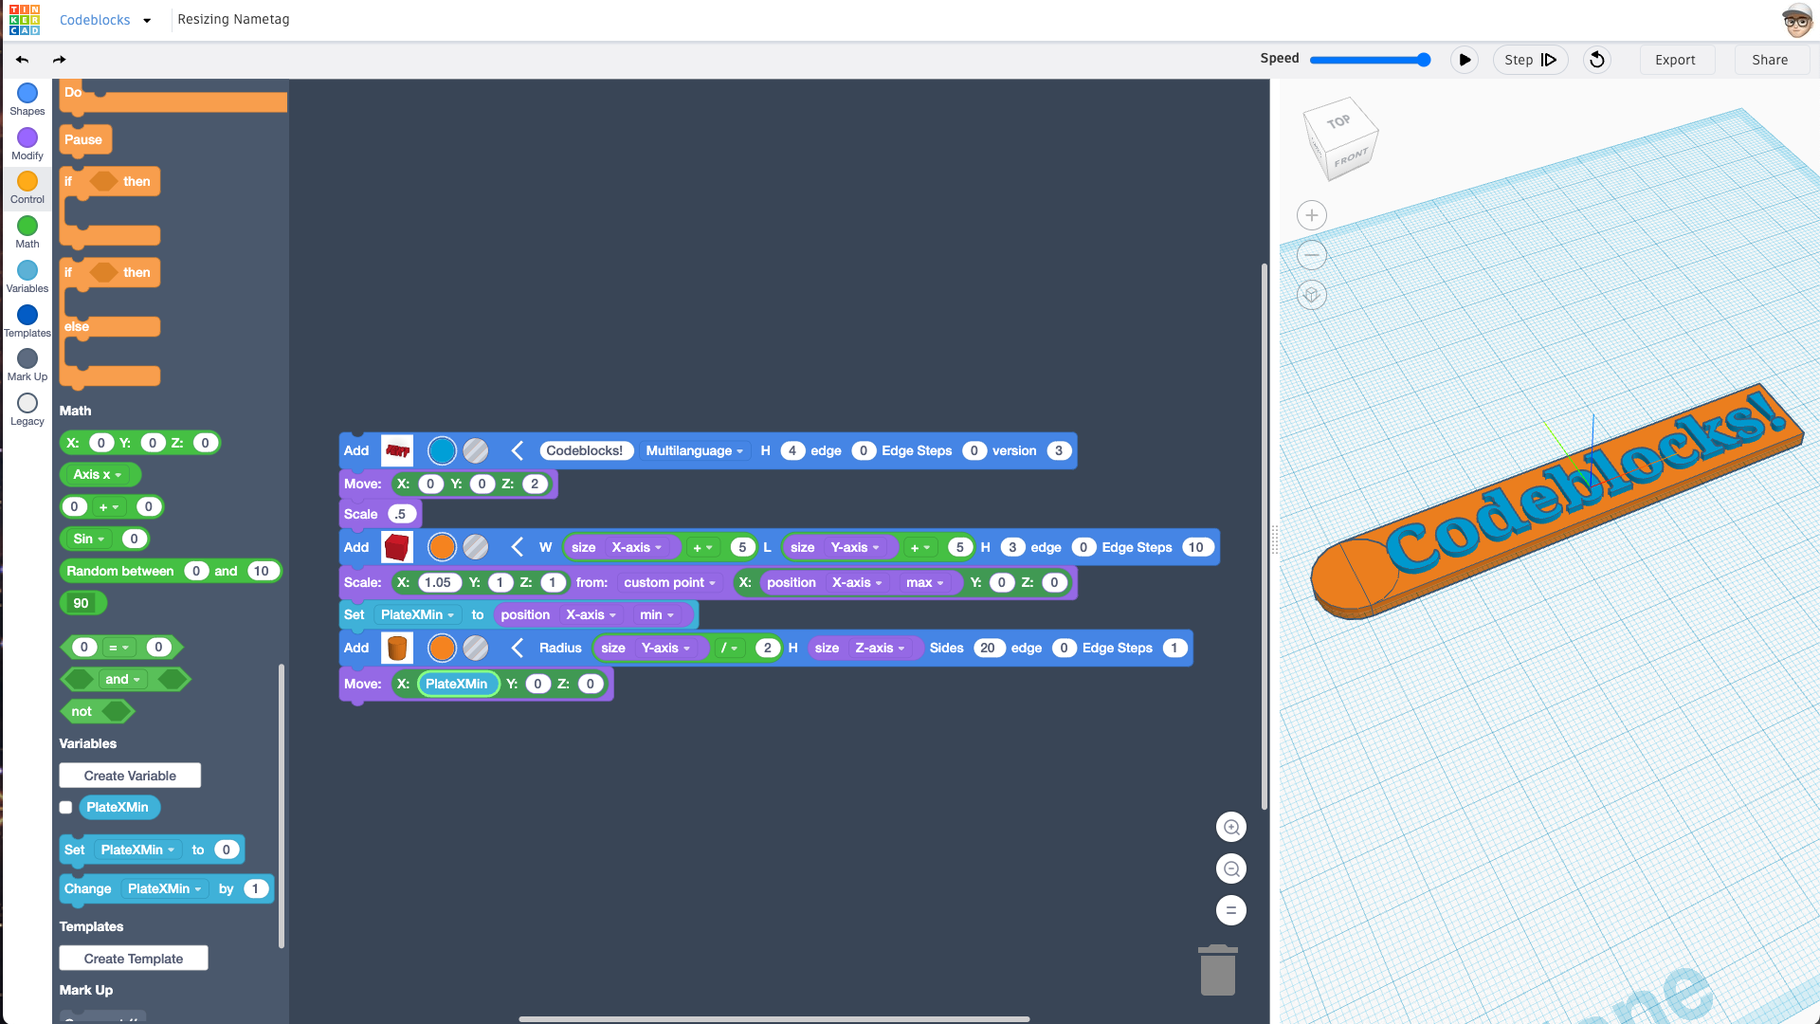Enable the PlateXMin variable checkbox
This screenshot has width=1820, height=1024.
click(x=65, y=807)
